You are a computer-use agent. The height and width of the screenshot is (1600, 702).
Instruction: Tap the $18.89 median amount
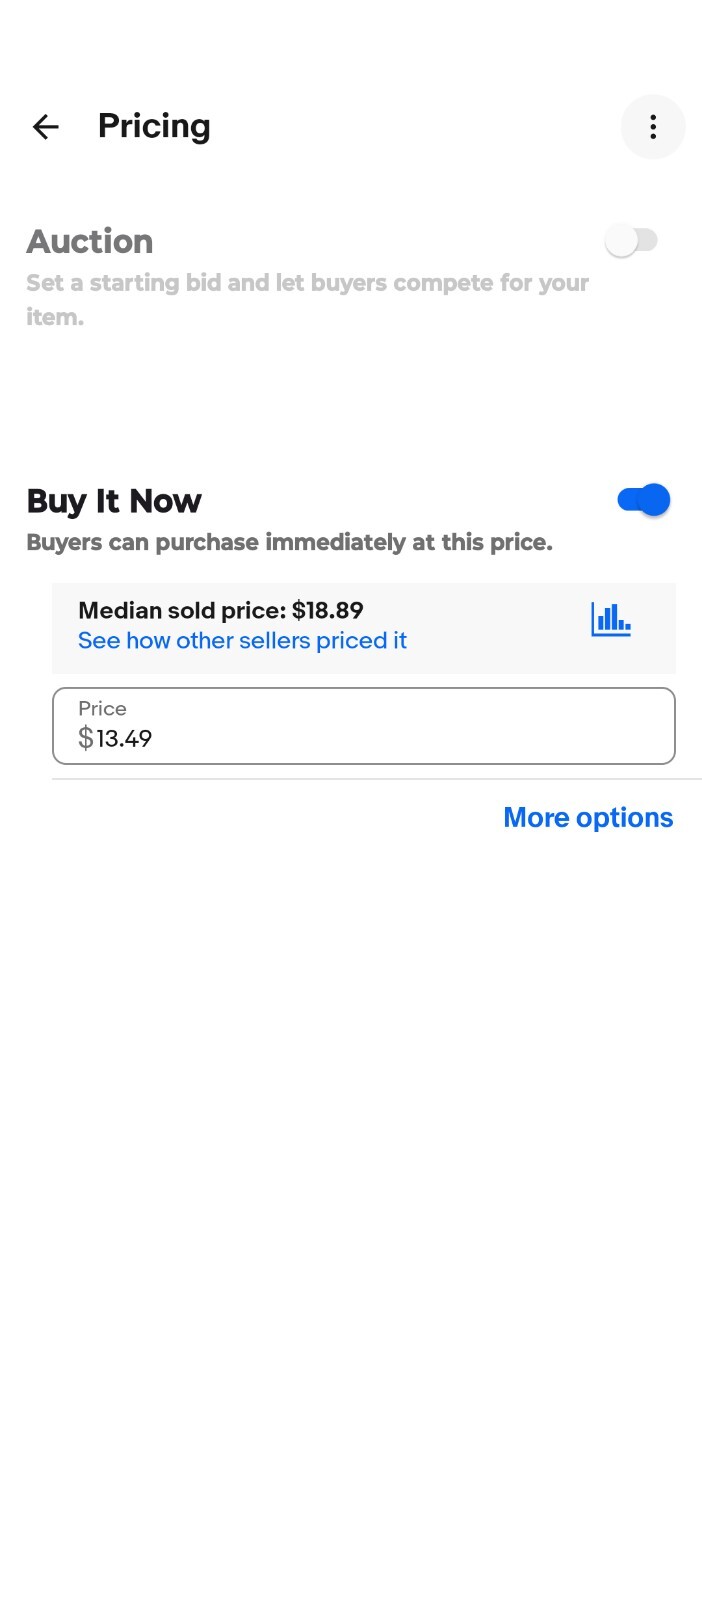[x=328, y=611]
